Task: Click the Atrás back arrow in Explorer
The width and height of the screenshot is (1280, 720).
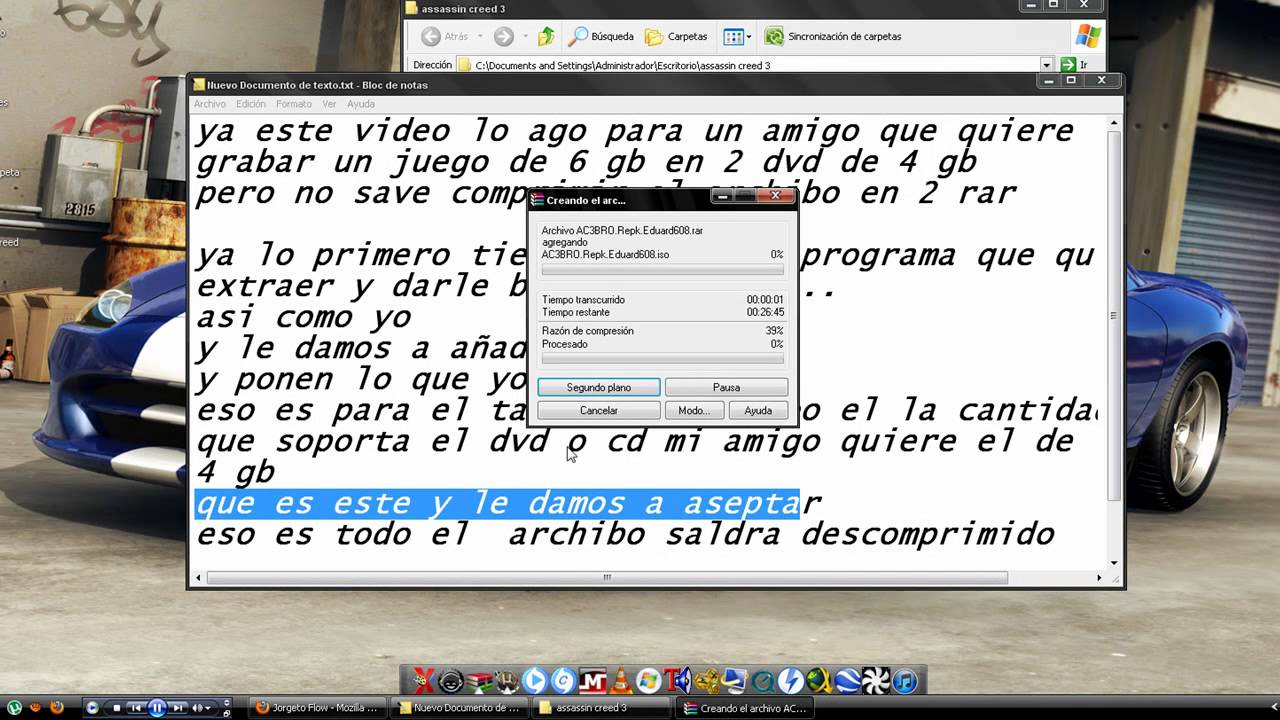Action: 430,36
